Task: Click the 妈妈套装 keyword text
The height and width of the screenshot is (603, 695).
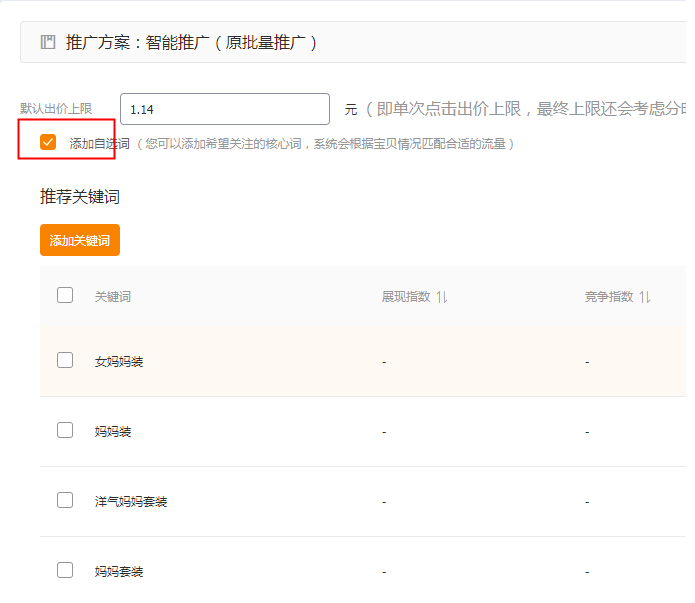Action: [x=119, y=572]
